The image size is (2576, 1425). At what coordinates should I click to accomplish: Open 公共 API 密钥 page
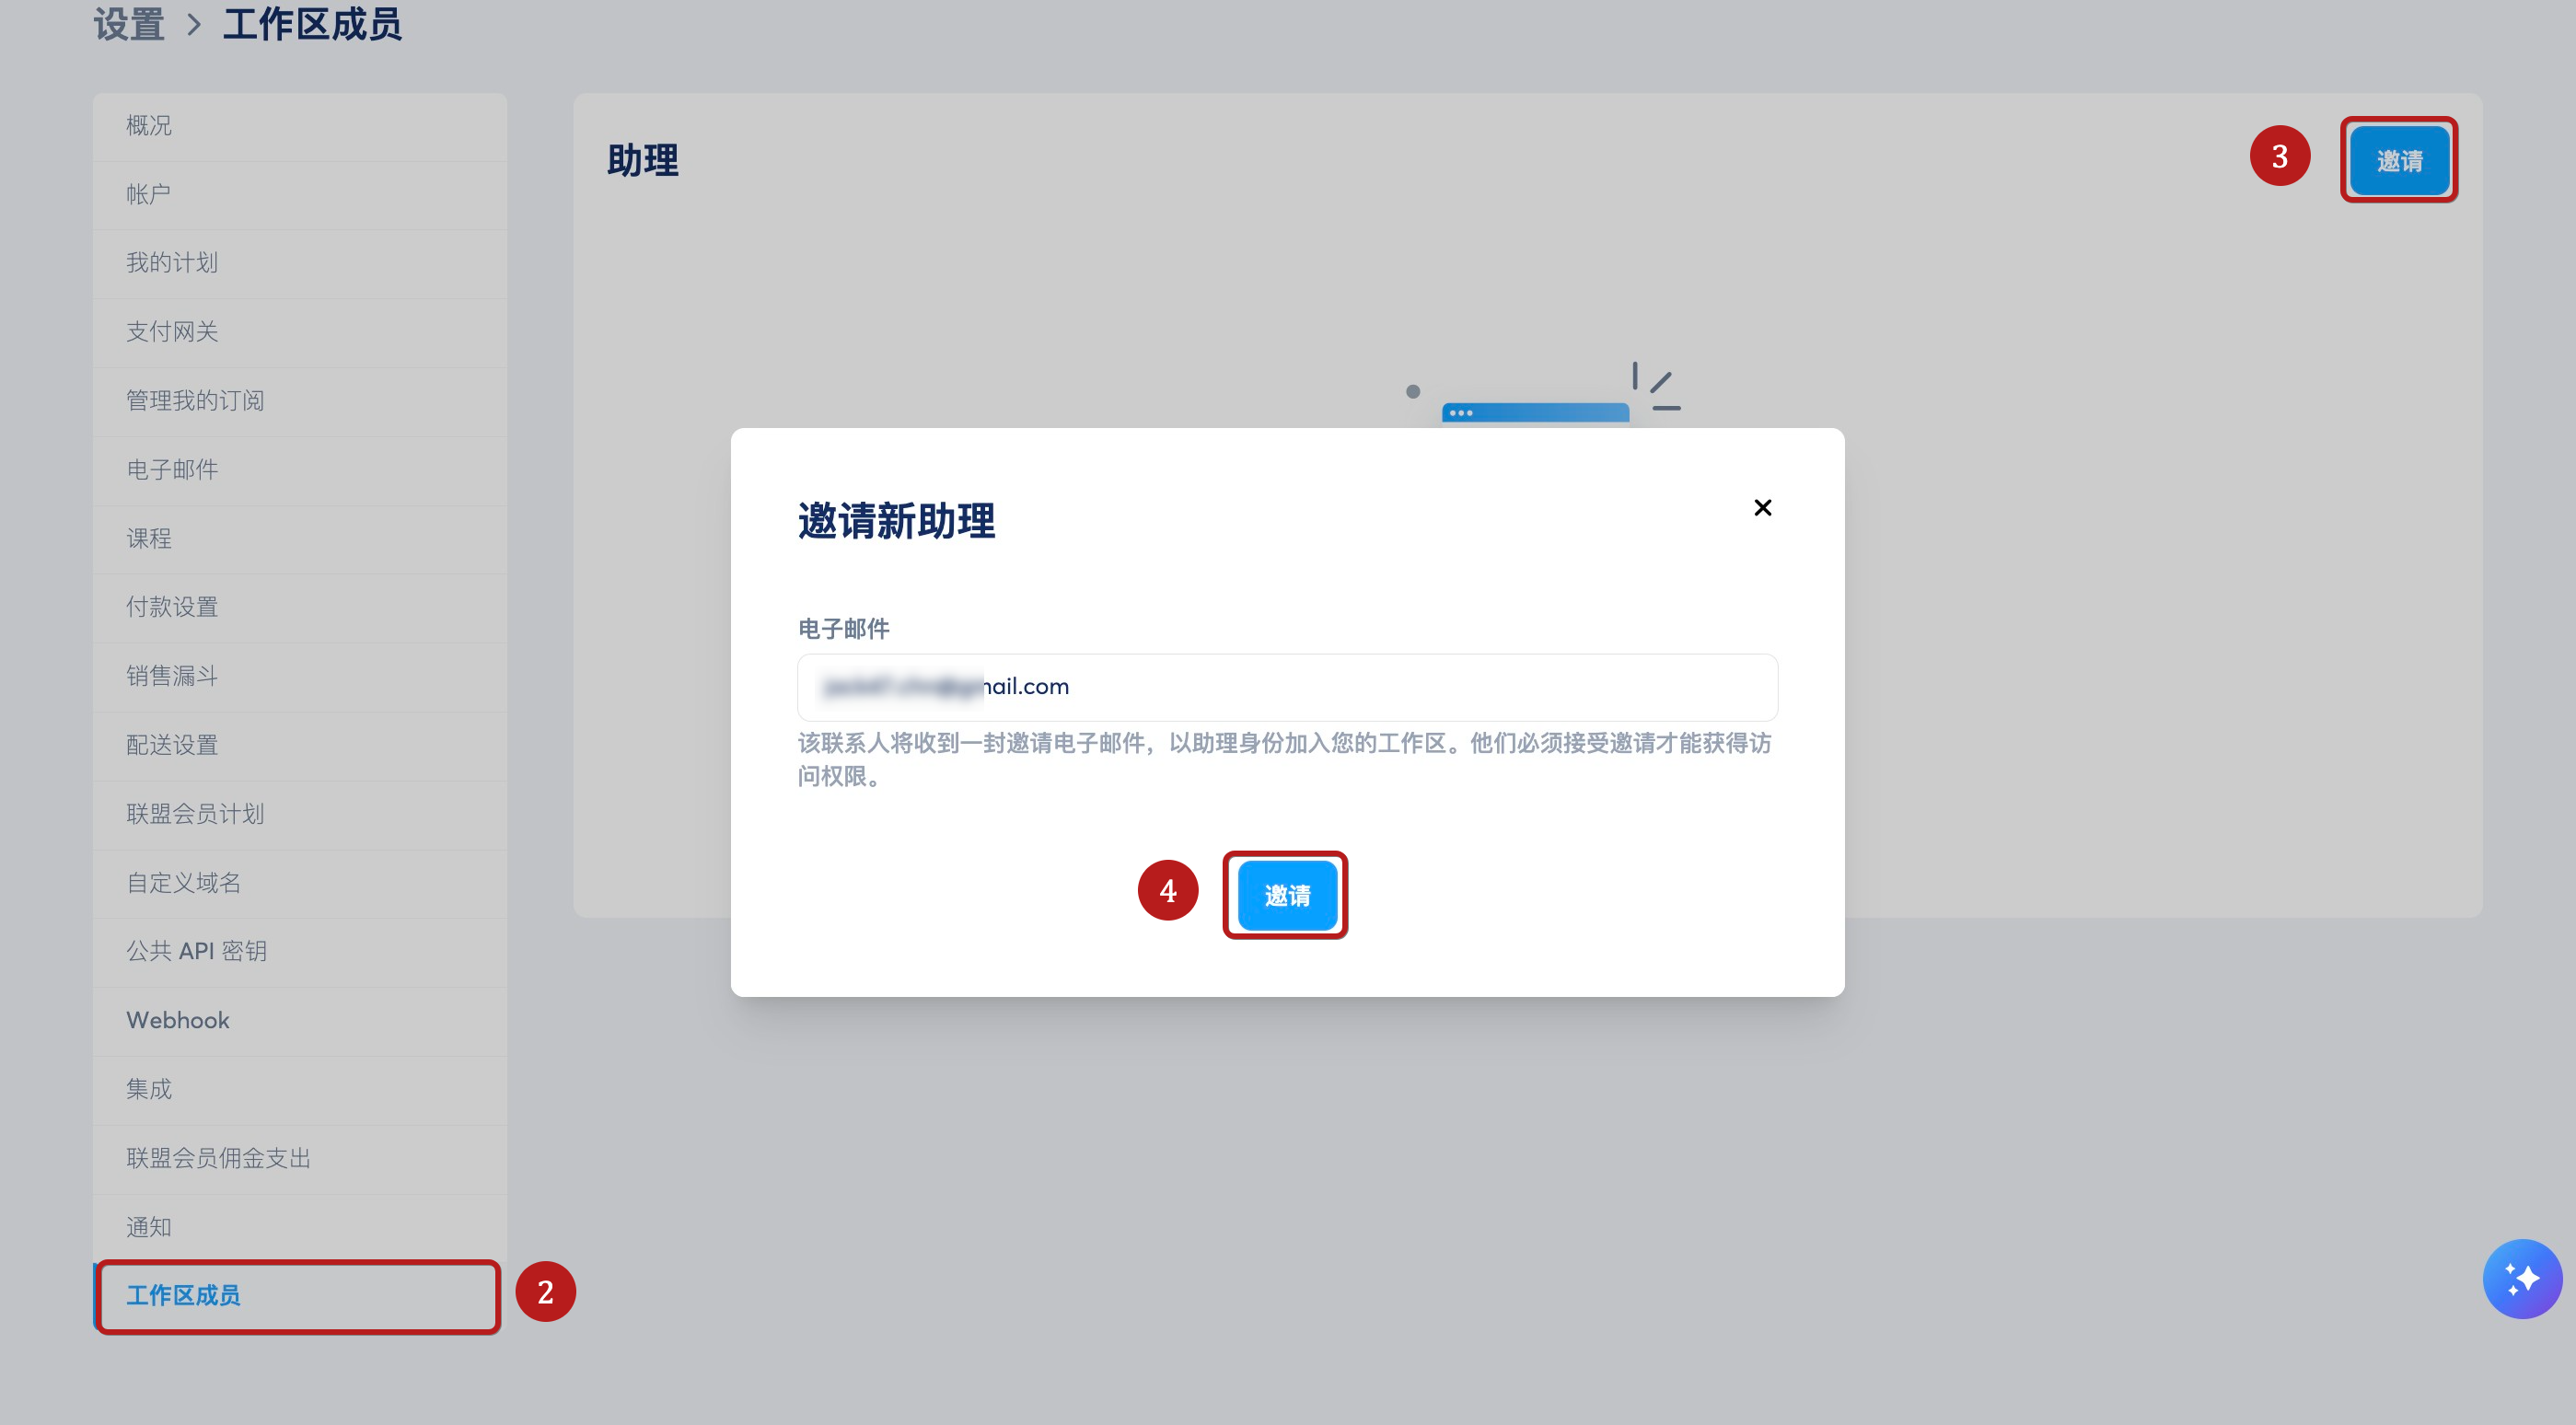(196, 951)
